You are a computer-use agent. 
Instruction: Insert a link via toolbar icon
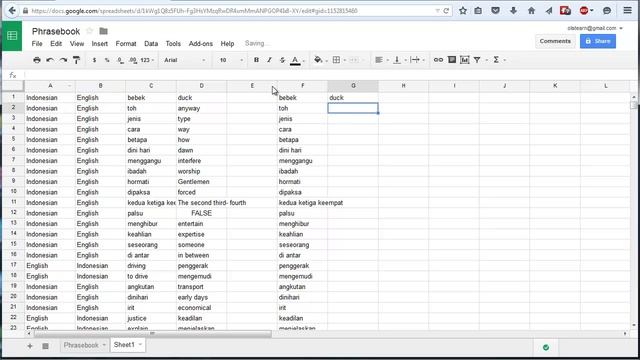tap(438, 60)
